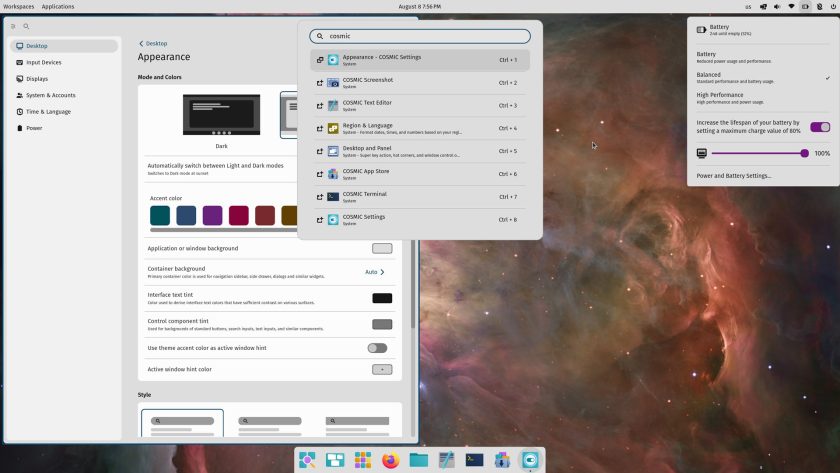Click the keyboard layout 'us' indicator
The height and width of the screenshot is (473, 840).
pos(748,7)
